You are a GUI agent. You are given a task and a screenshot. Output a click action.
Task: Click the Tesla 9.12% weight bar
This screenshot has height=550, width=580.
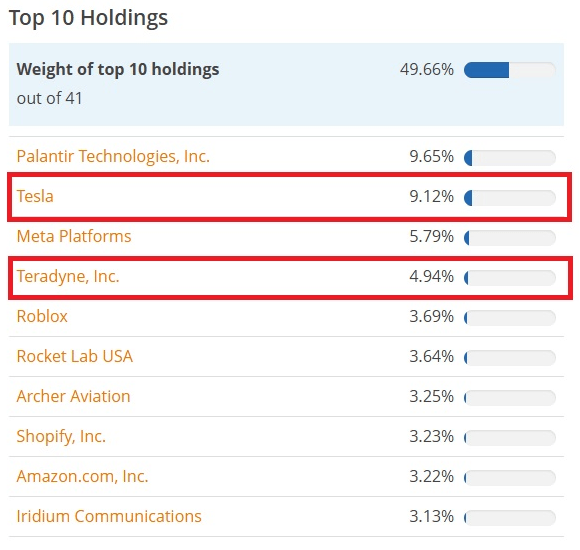(x=510, y=198)
